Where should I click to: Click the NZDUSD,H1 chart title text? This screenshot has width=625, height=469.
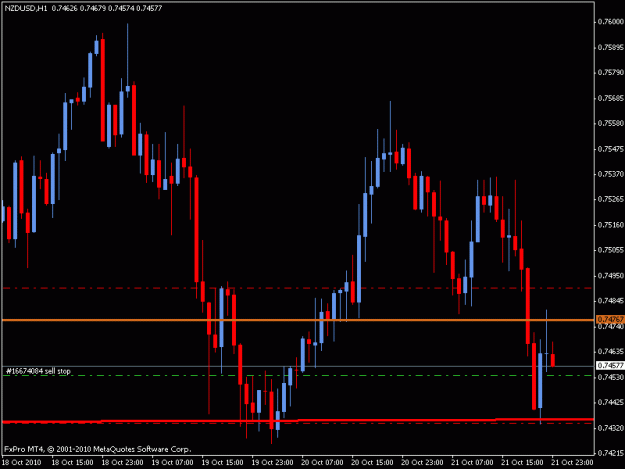coord(26,8)
